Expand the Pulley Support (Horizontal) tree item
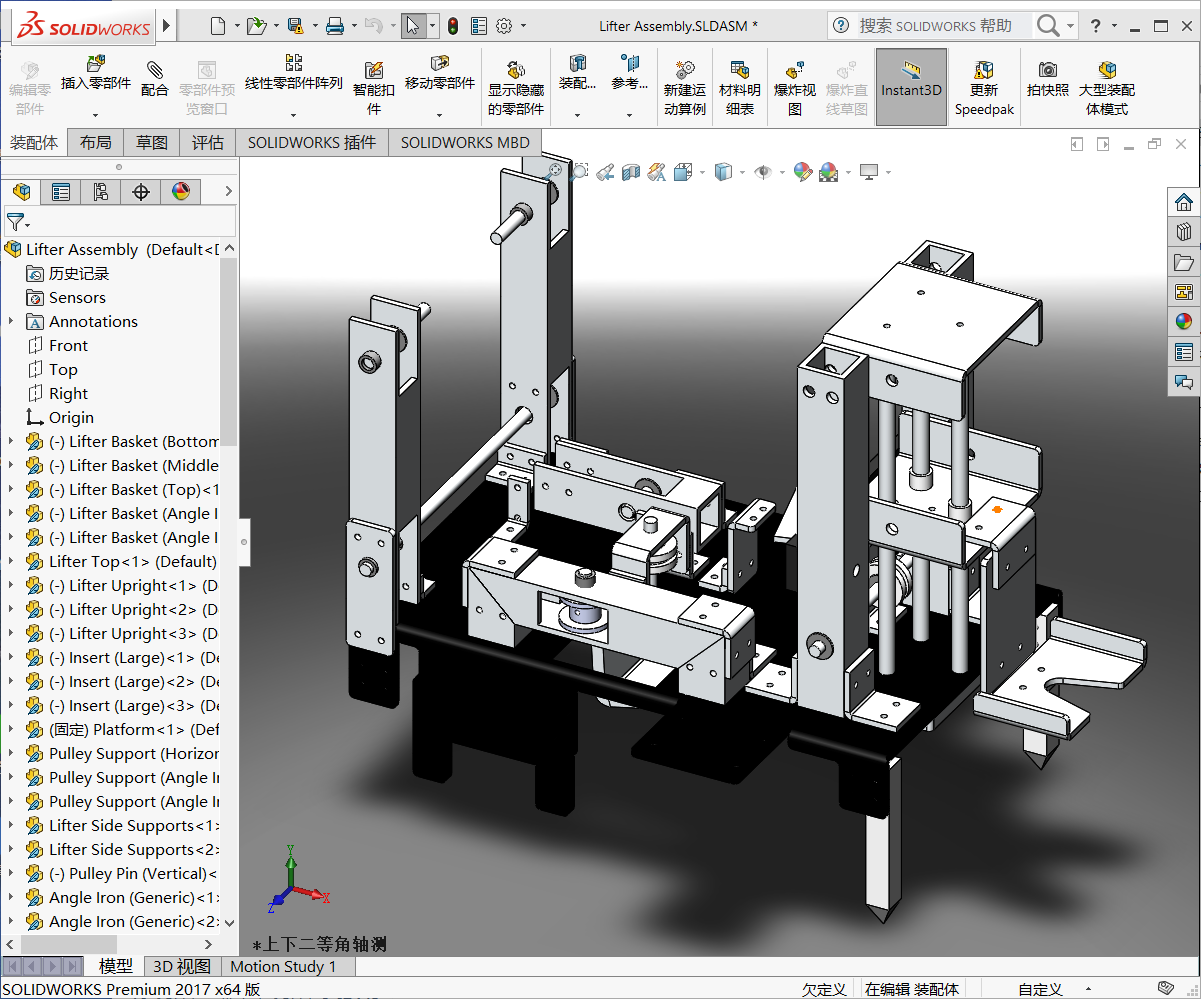This screenshot has height=999, width=1201. coord(11,753)
